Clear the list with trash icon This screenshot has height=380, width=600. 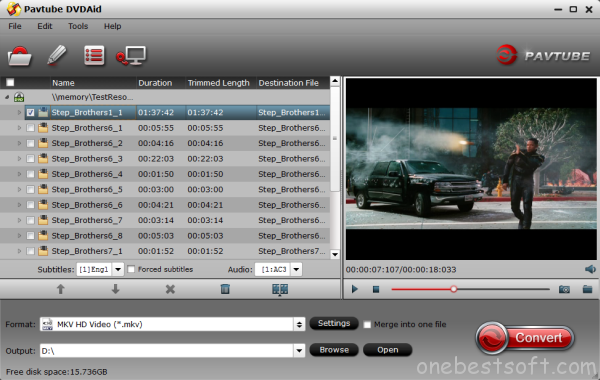225,289
